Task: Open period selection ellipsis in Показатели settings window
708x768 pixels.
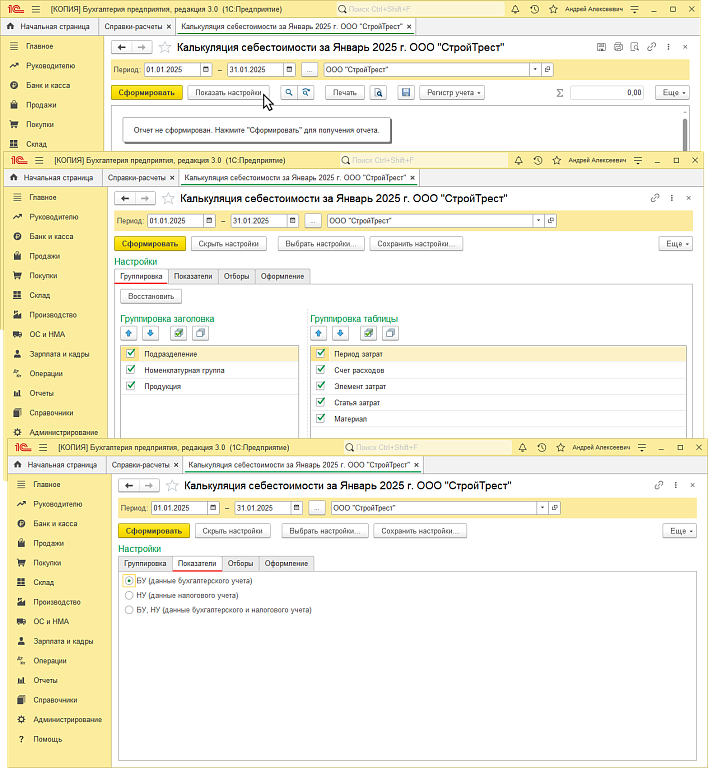Action: [x=317, y=508]
